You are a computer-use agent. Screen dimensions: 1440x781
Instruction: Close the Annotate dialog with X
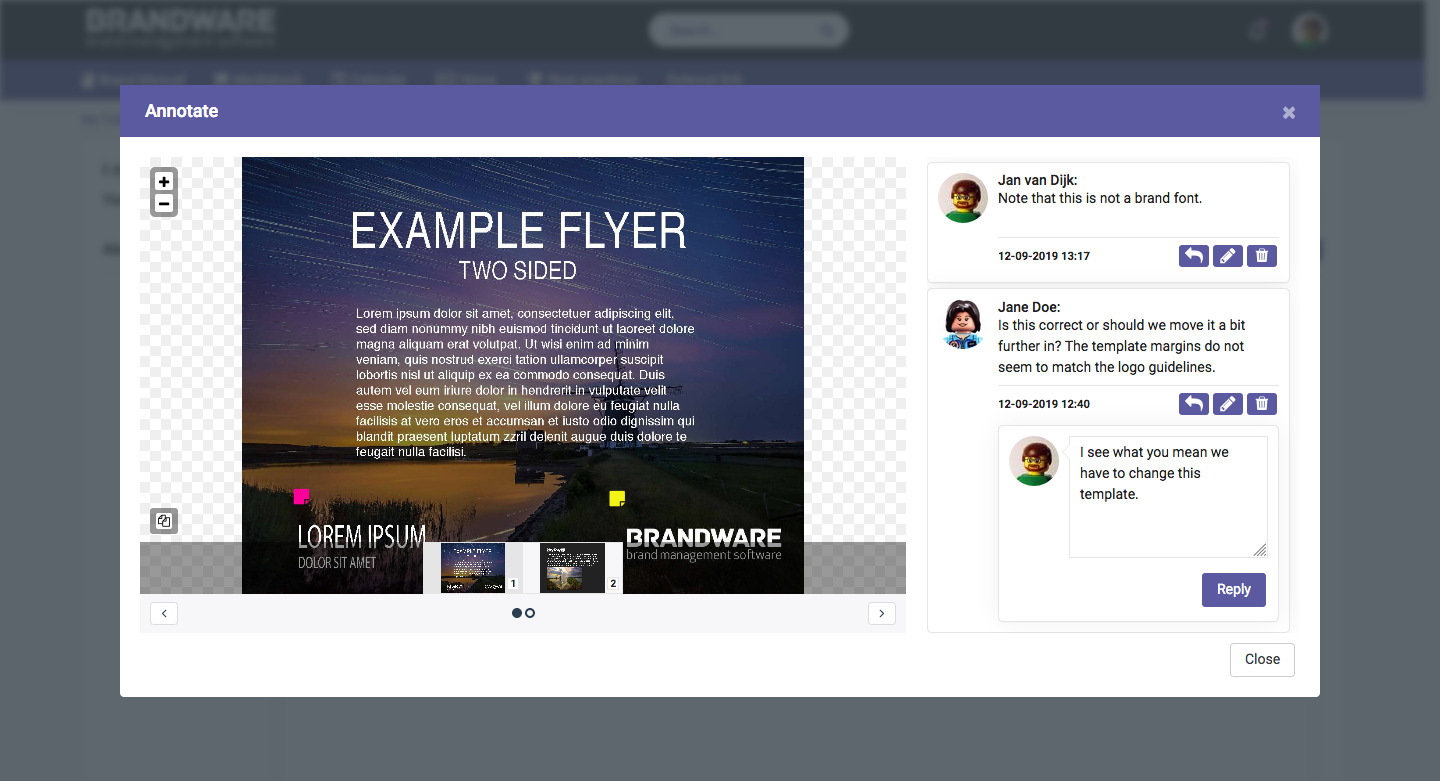tap(1289, 113)
